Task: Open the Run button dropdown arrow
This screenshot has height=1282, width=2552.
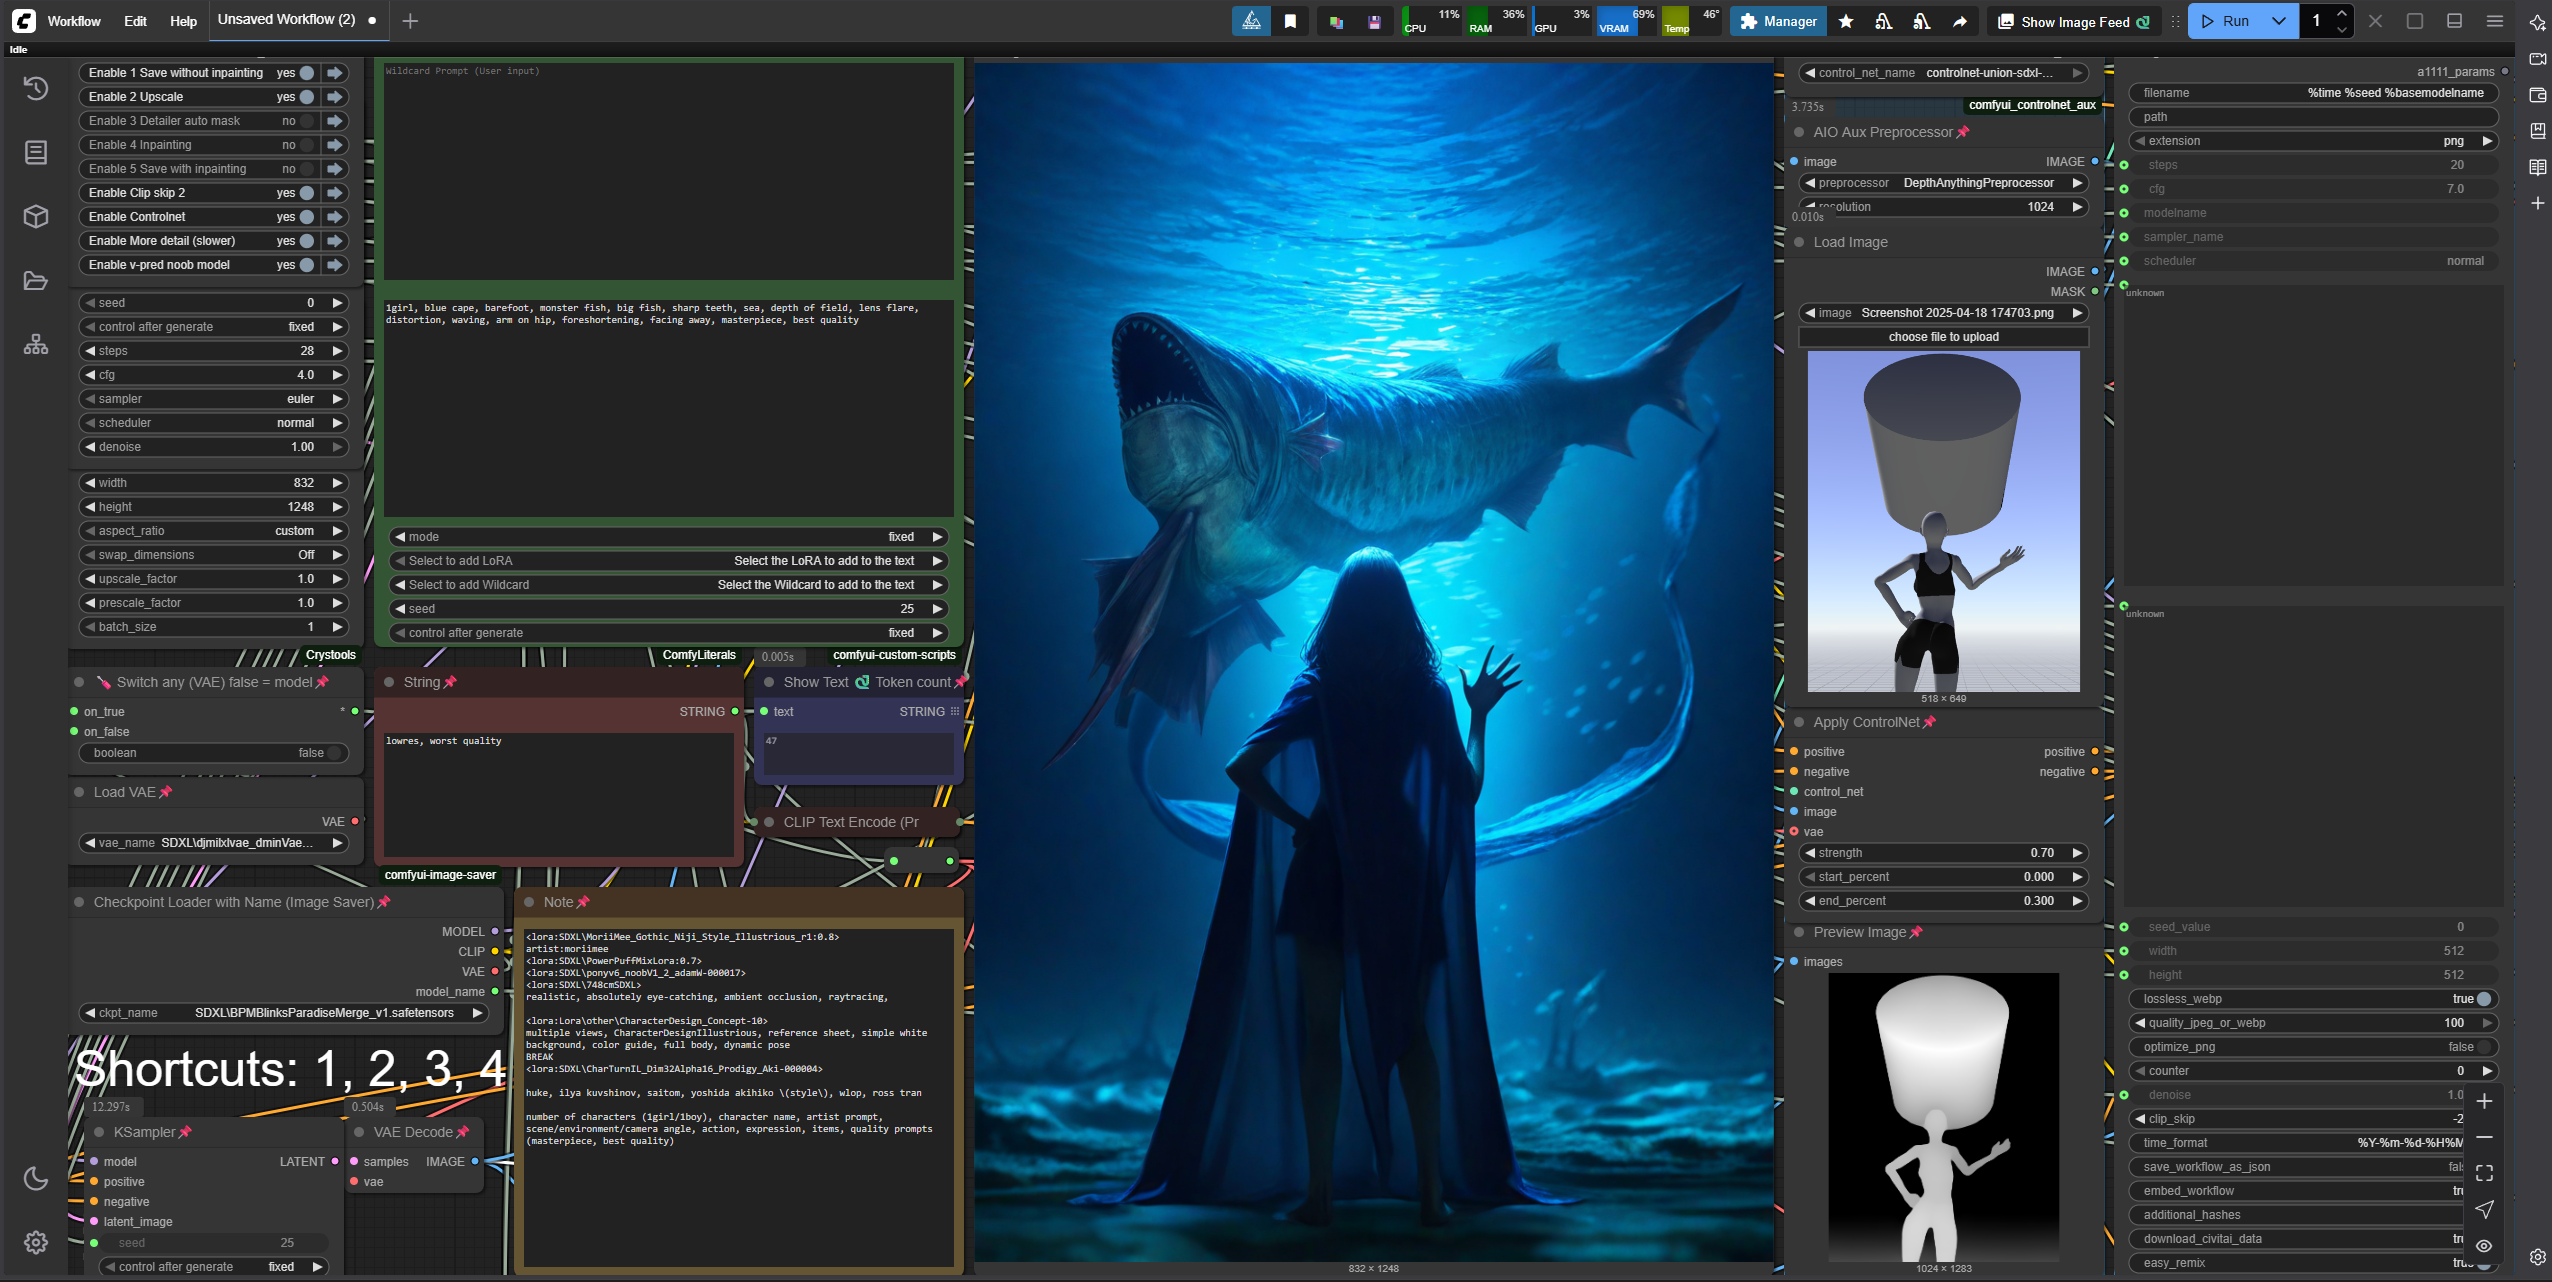Action: coord(2278,21)
